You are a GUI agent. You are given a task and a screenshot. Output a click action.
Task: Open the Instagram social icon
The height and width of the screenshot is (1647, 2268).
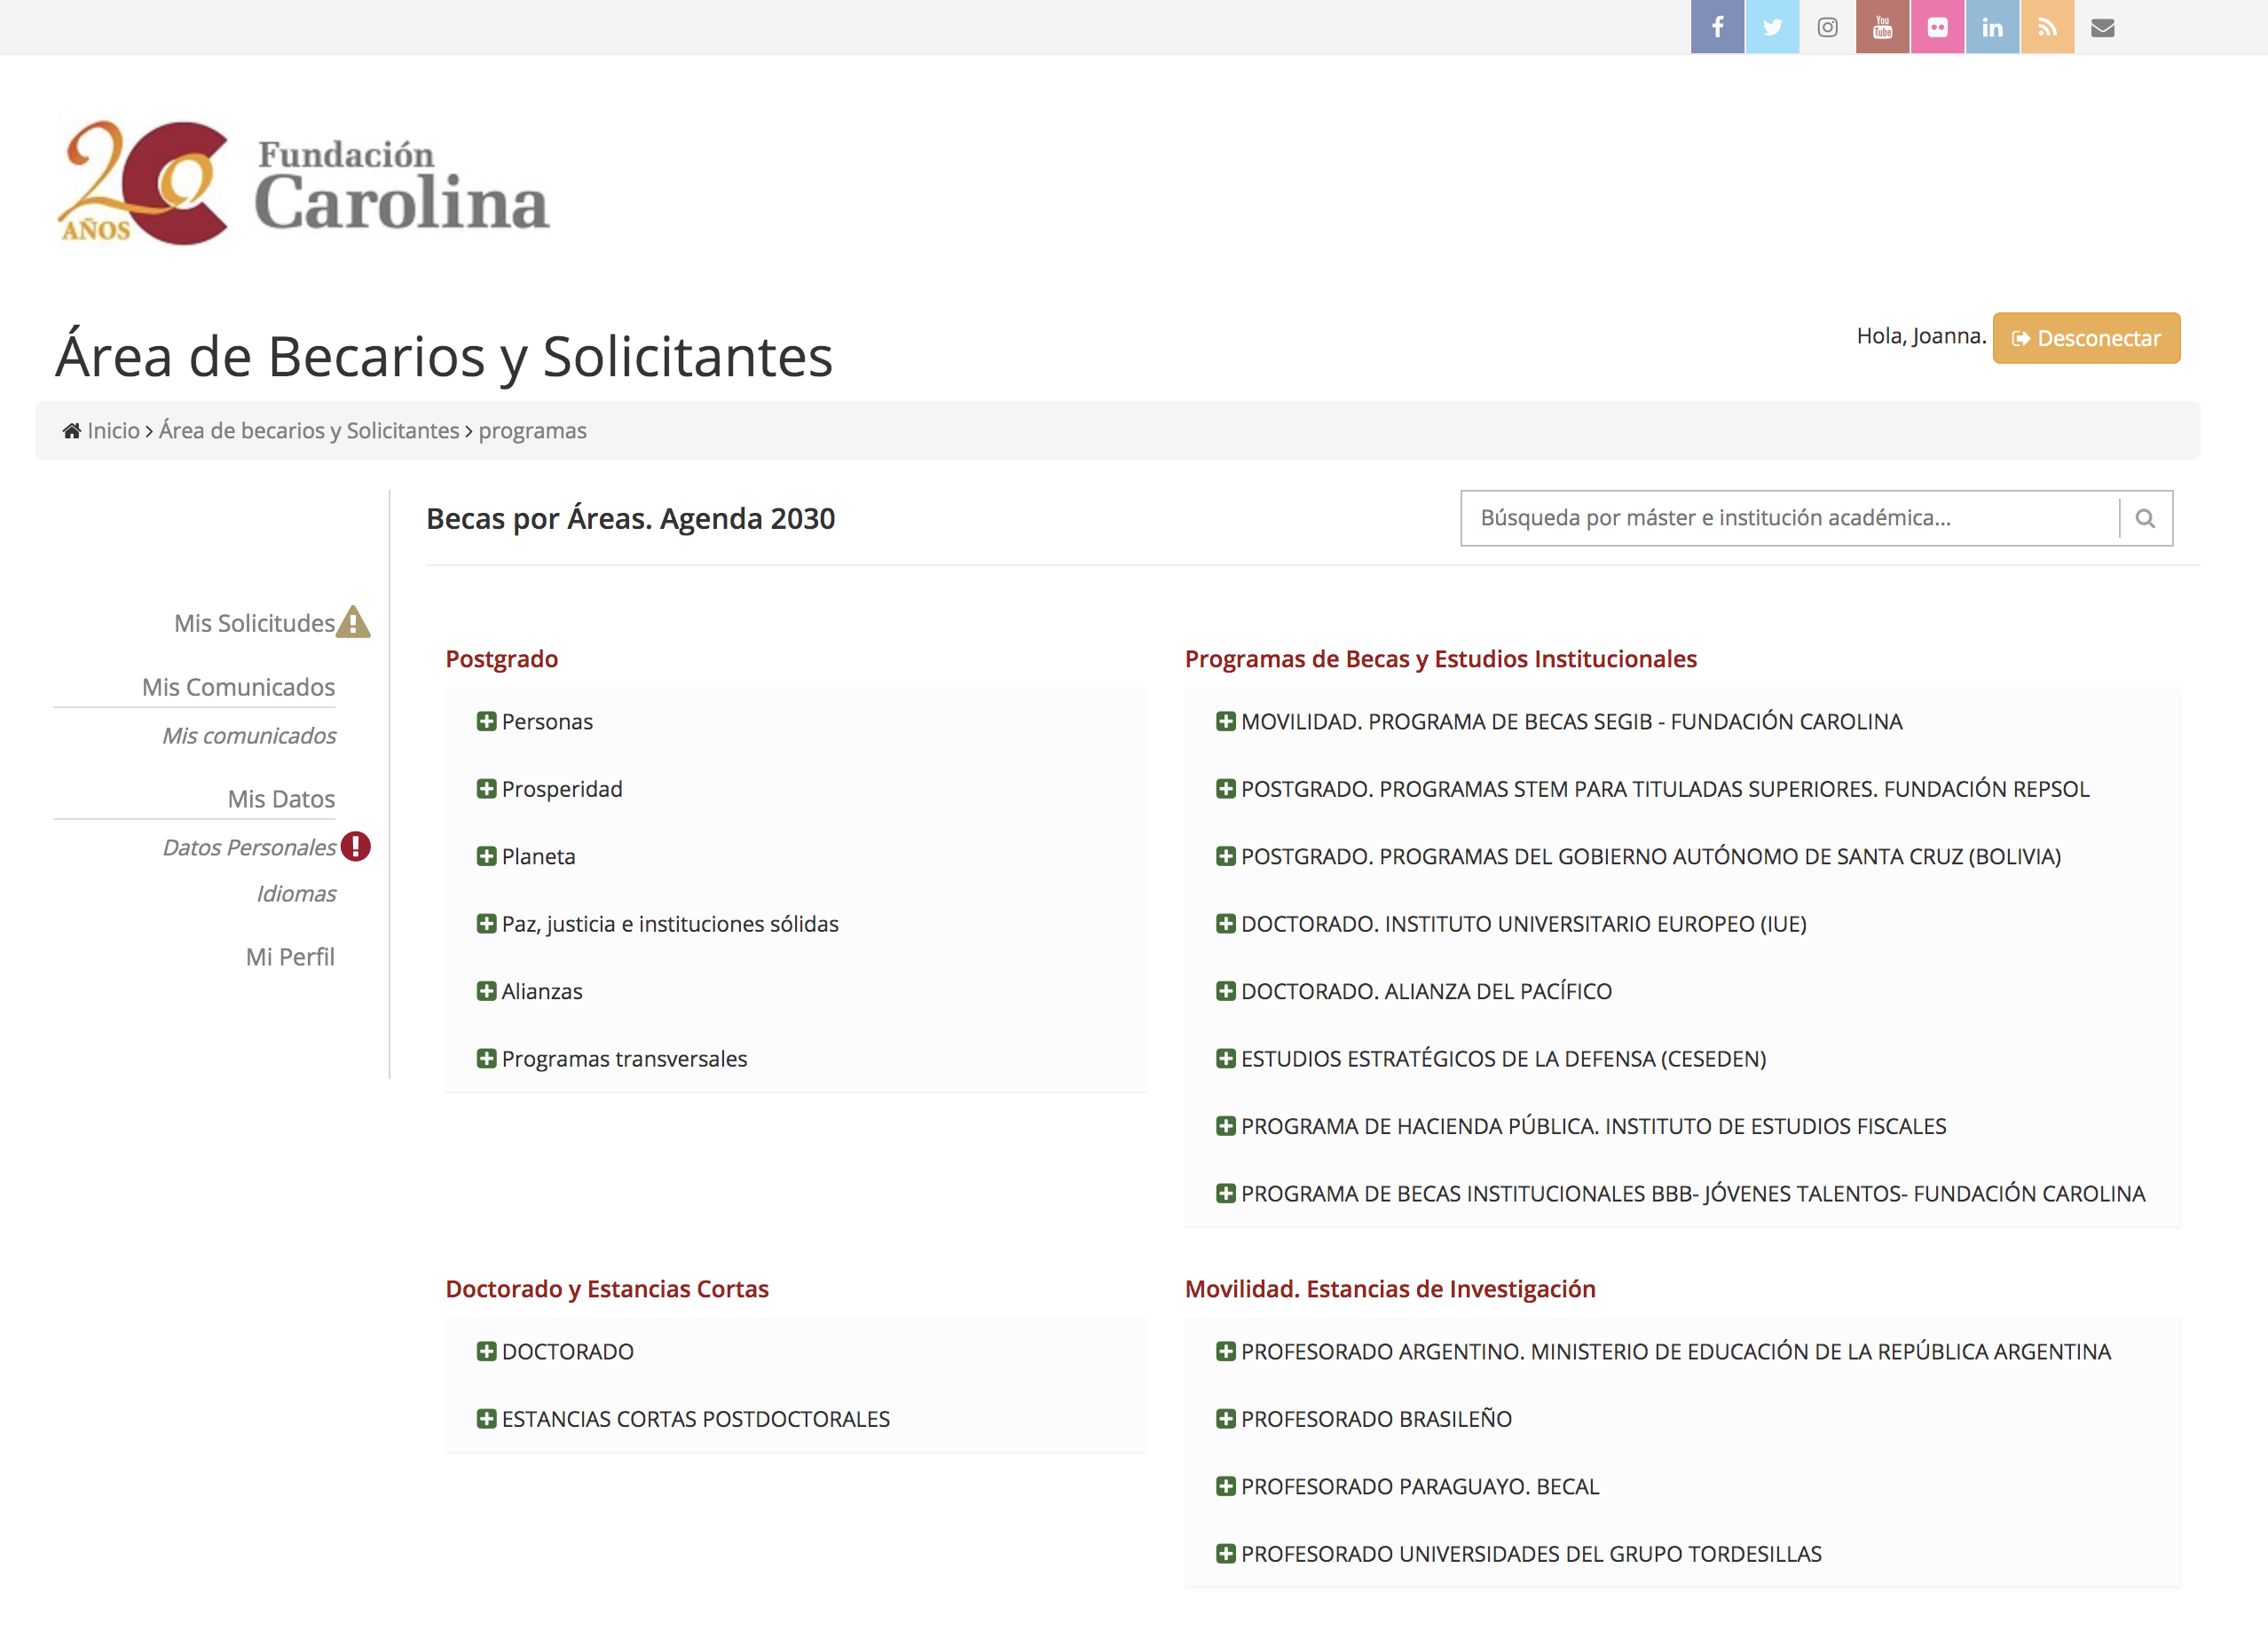click(1827, 27)
